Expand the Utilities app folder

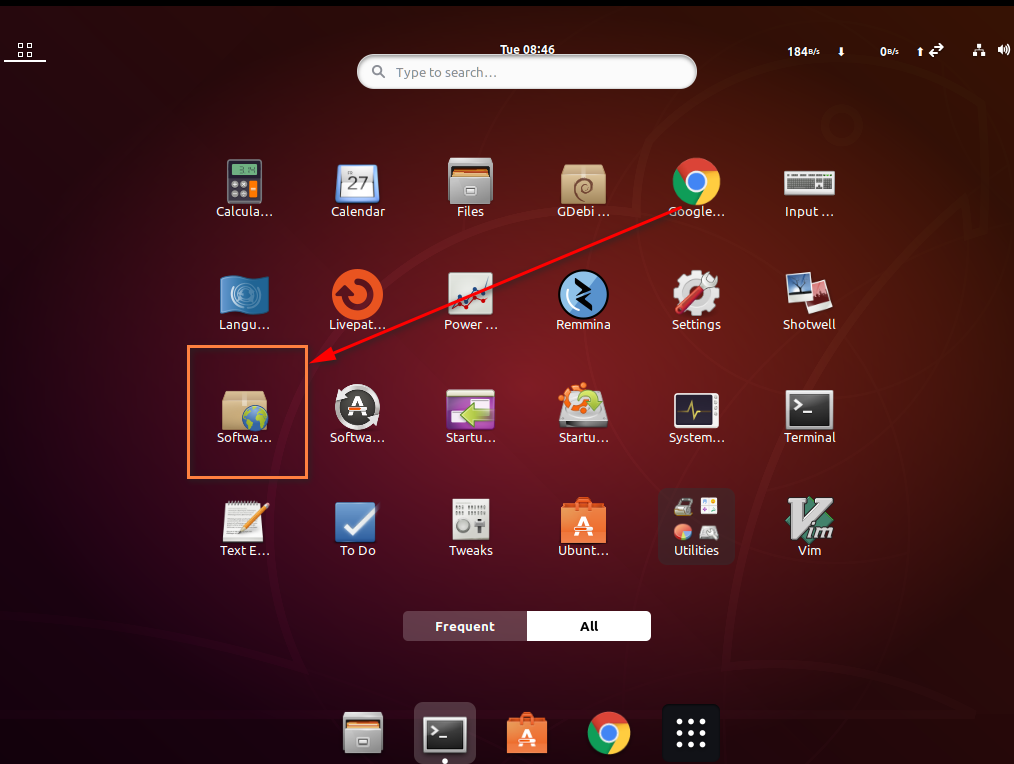(696, 527)
